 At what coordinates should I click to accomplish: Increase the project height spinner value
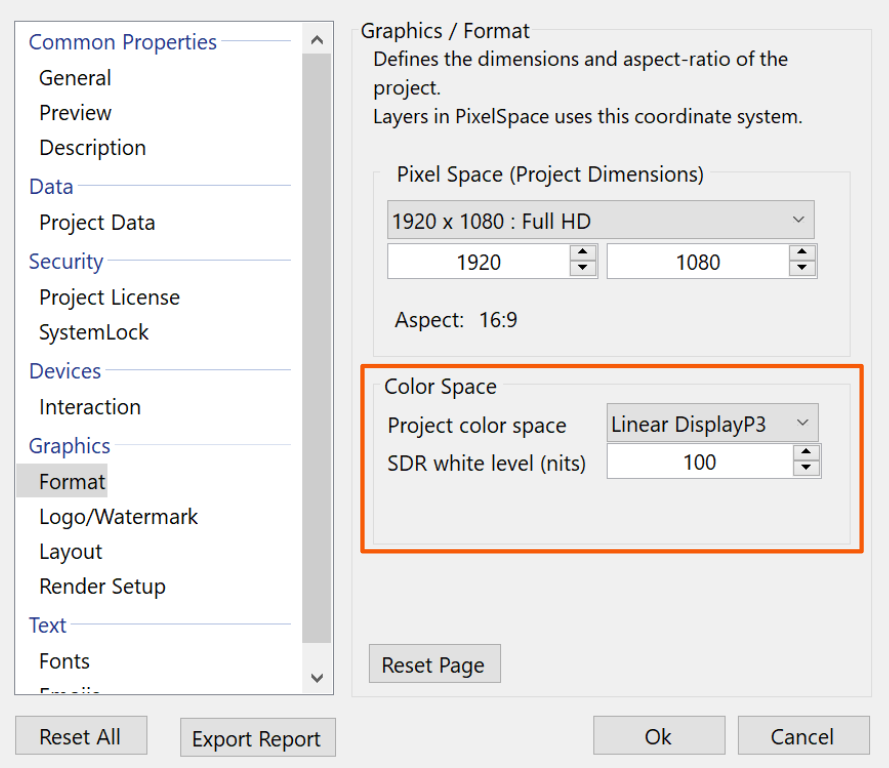802,254
